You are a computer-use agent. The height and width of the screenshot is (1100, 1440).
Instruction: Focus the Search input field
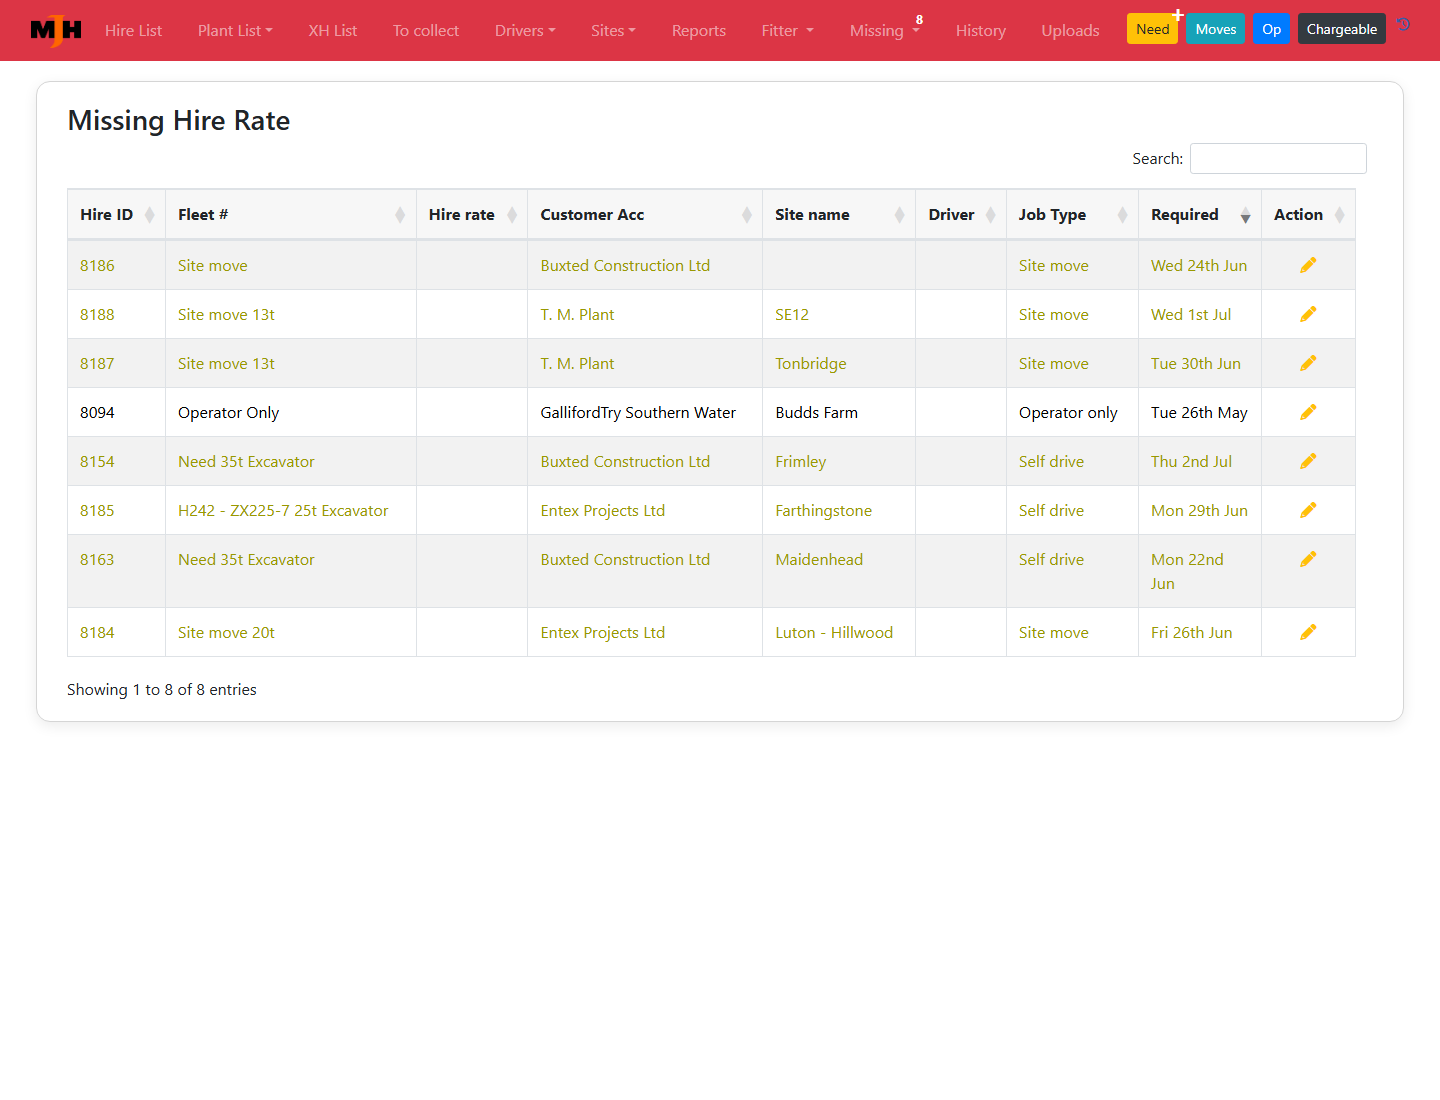click(x=1278, y=158)
